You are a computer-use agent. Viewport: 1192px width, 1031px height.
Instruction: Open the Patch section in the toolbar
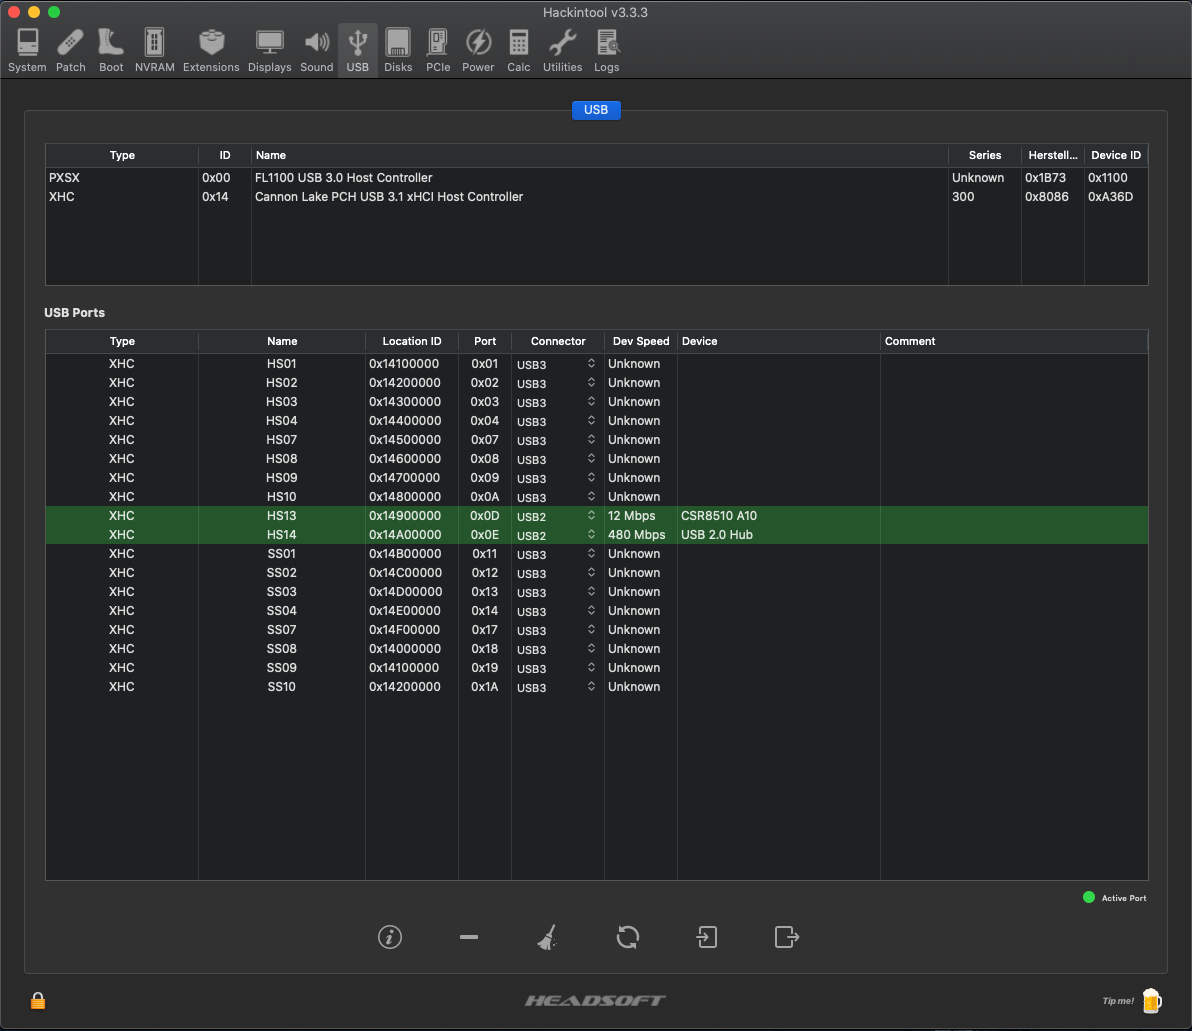[70, 50]
